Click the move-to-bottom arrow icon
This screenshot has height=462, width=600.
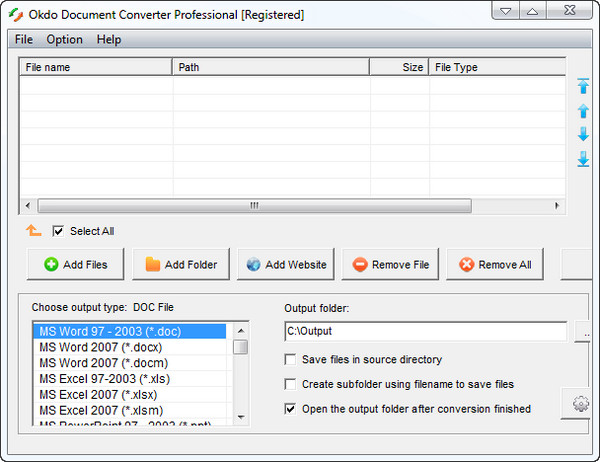pos(583,159)
